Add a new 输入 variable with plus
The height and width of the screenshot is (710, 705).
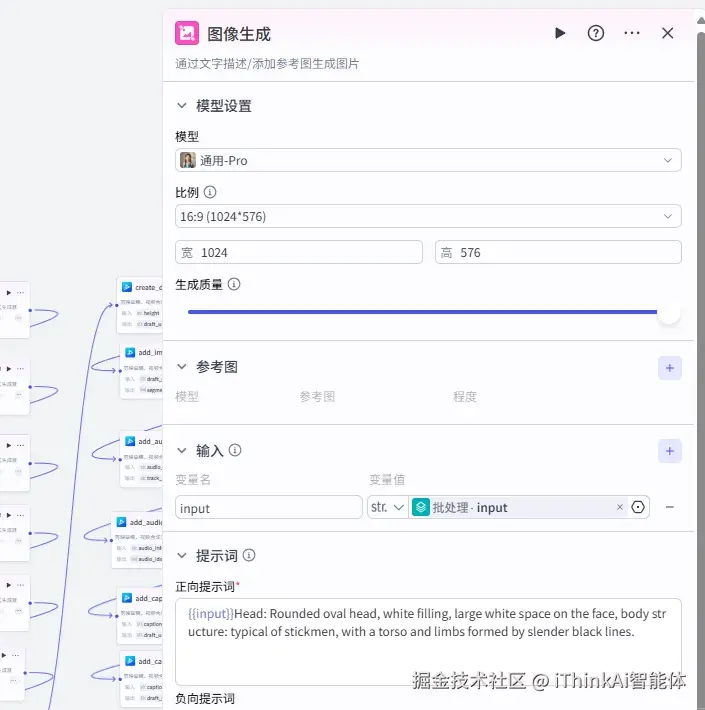[670, 451]
